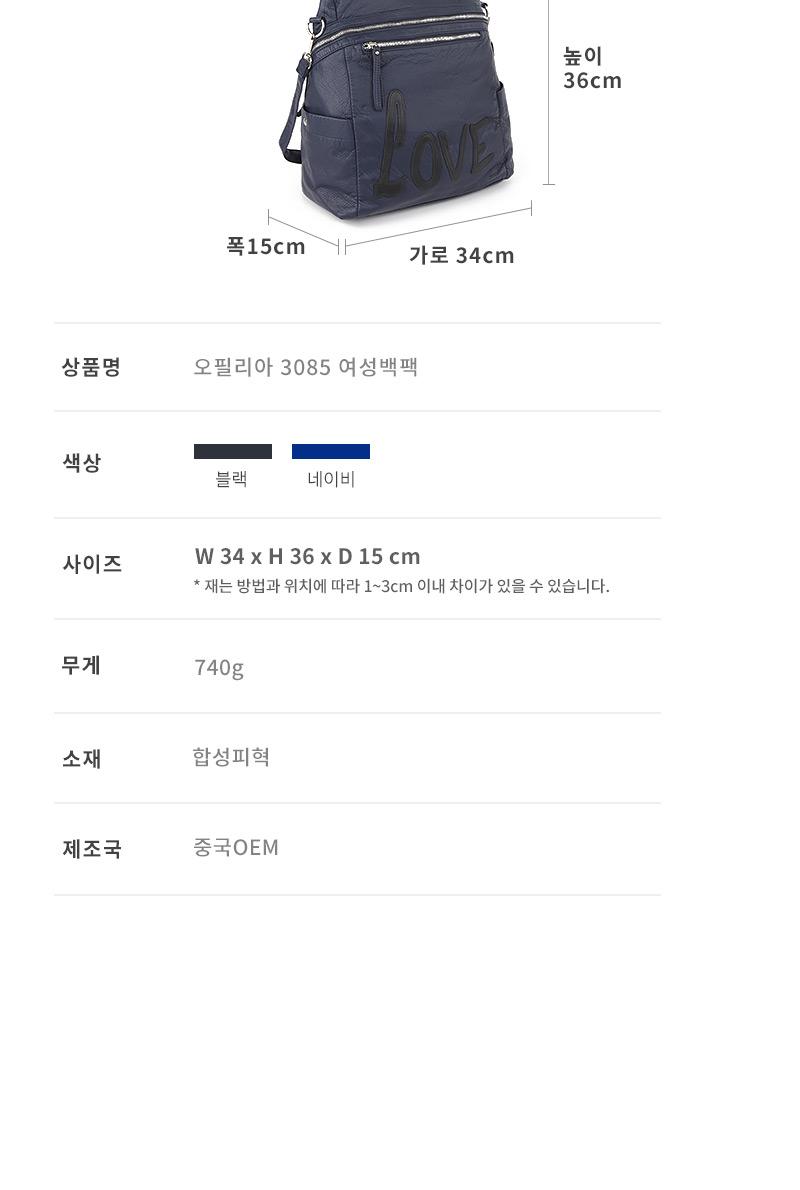Click the navy color swatch

[330, 451]
